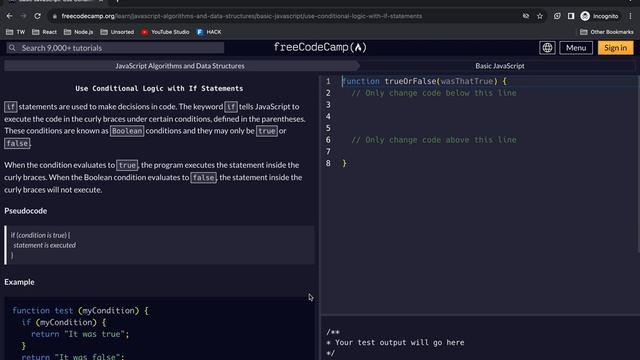The height and width of the screenshot is (360, 640).
Task: Click the freeCodeCamp logo
Action: (x=320, y=47)
